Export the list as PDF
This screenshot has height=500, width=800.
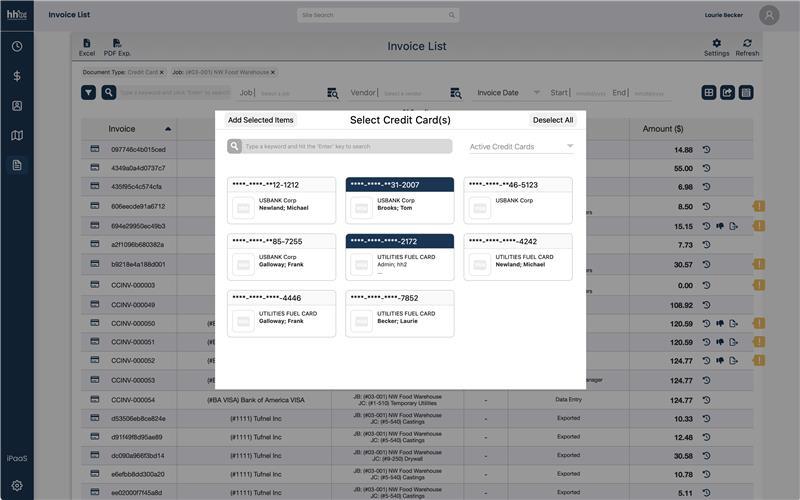point(117,47)
